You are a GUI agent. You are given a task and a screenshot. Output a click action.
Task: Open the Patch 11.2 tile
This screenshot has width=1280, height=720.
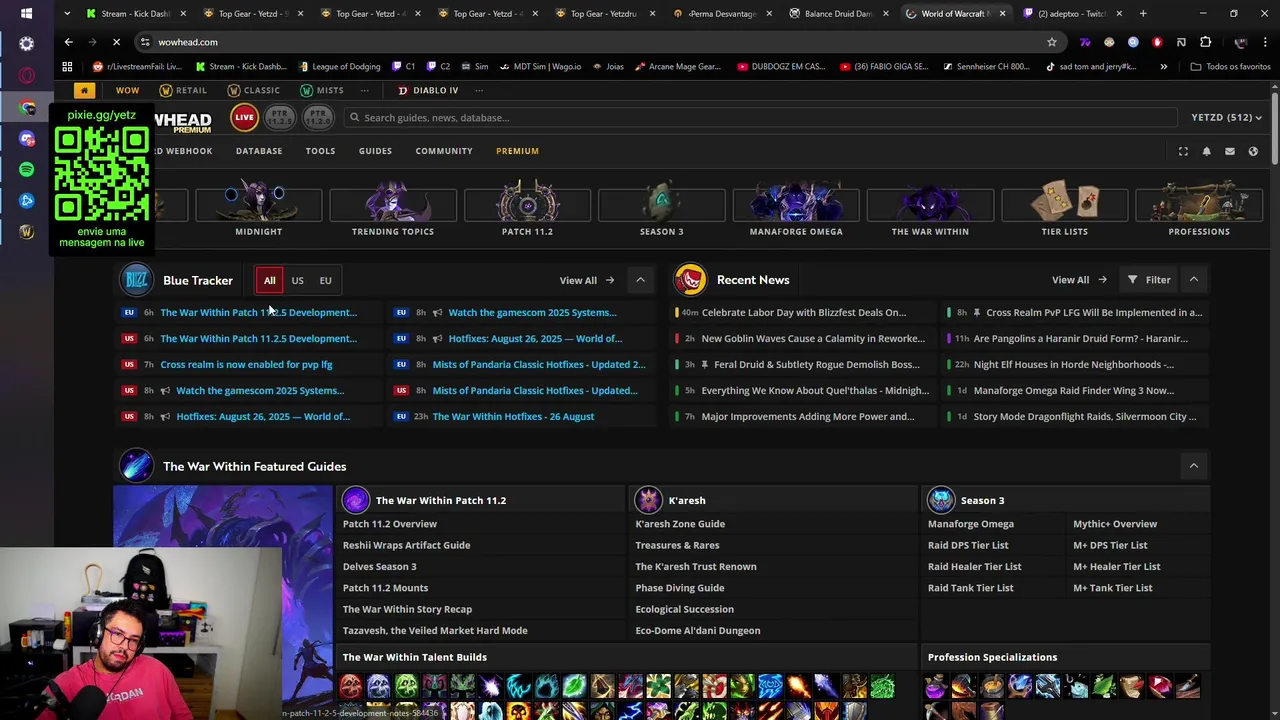(527, 209)
